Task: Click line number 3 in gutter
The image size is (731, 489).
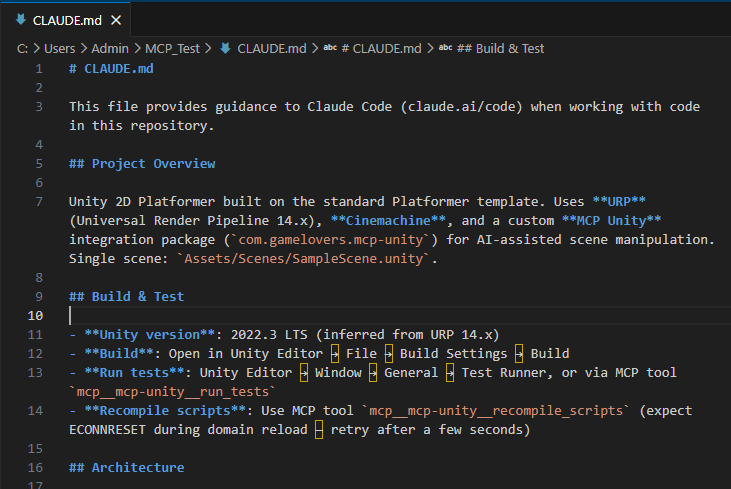Action: tap(39, 107)
